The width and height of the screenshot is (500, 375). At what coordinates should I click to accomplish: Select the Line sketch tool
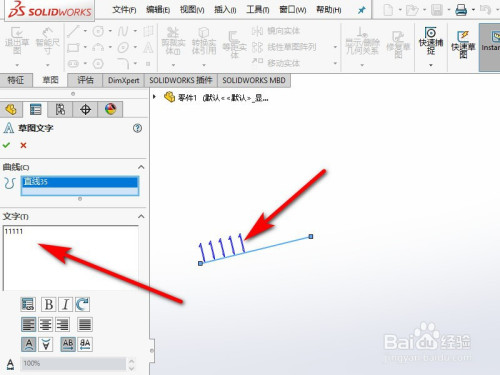point(73,31)
